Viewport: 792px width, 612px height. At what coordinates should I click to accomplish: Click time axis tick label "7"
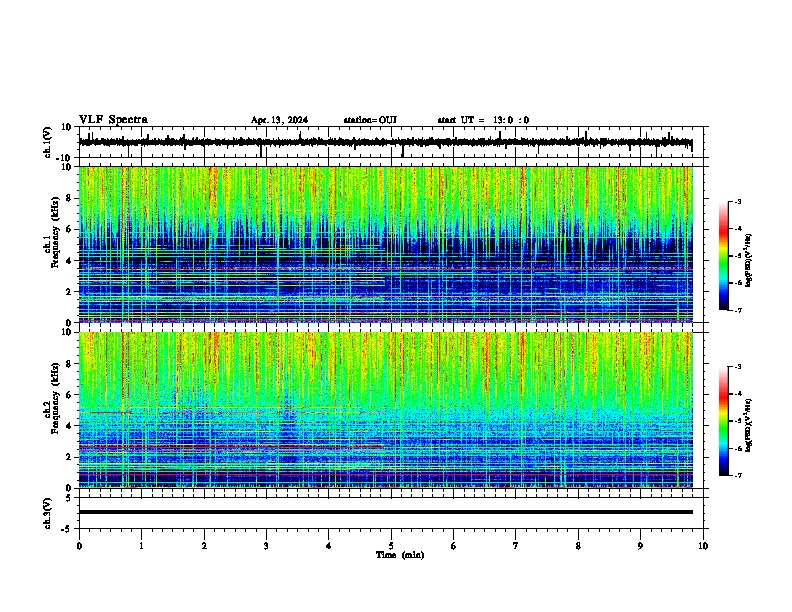pos(516,546)
